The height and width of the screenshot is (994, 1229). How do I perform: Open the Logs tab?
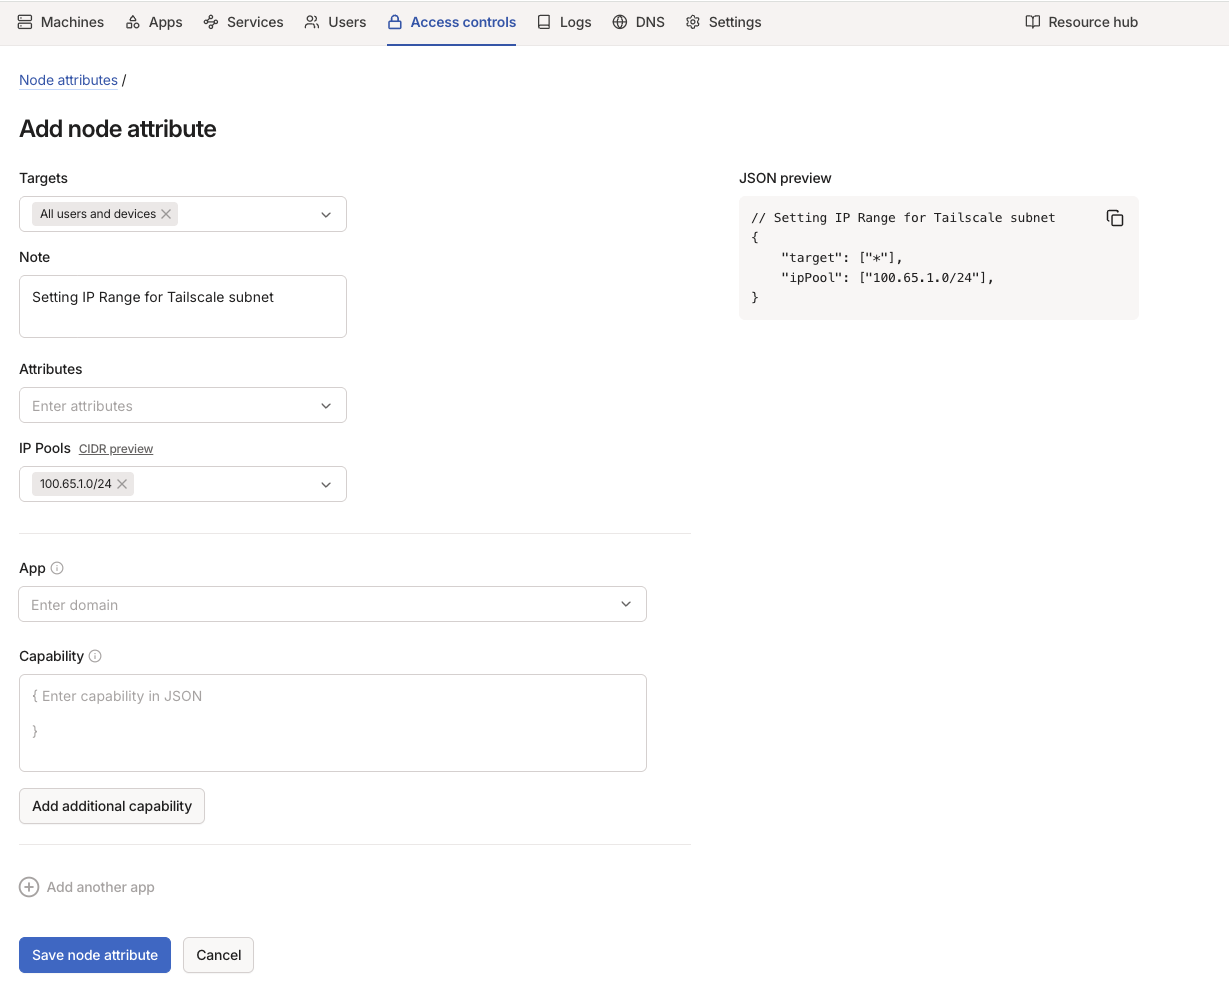click(x=564, y=22)
